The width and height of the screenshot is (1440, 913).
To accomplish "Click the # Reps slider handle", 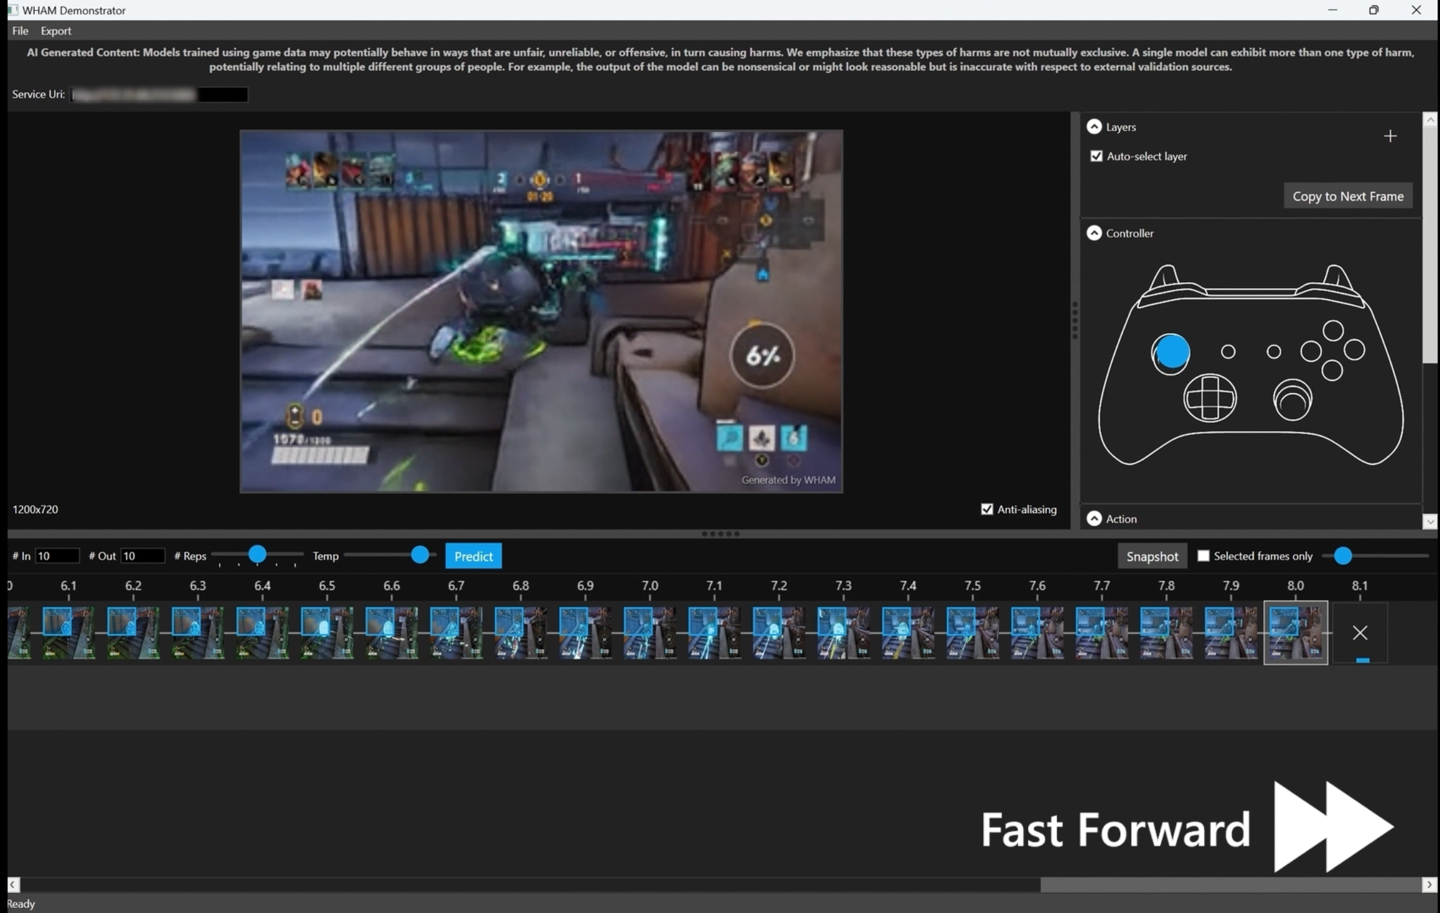I will click(x=257, y=554).
